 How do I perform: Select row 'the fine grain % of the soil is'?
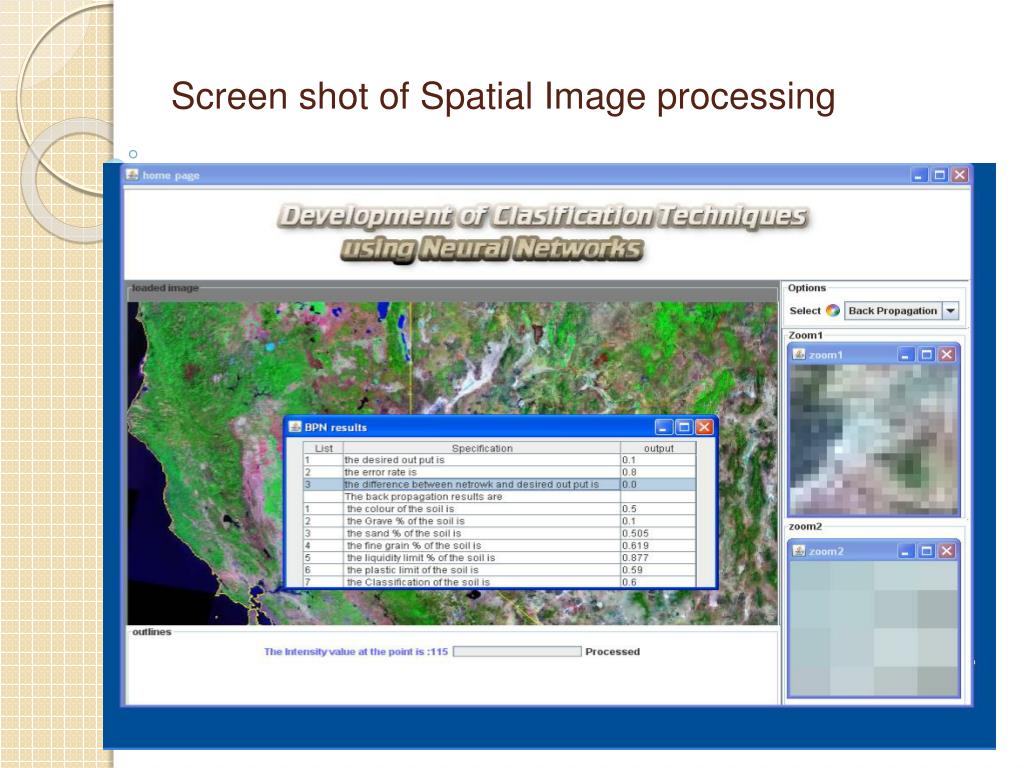coord(500,545)
